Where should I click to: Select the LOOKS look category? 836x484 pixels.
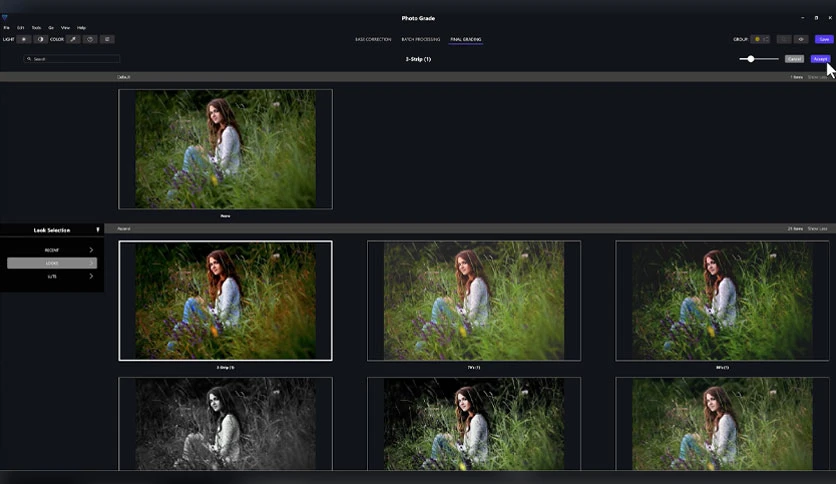point(52,263)
